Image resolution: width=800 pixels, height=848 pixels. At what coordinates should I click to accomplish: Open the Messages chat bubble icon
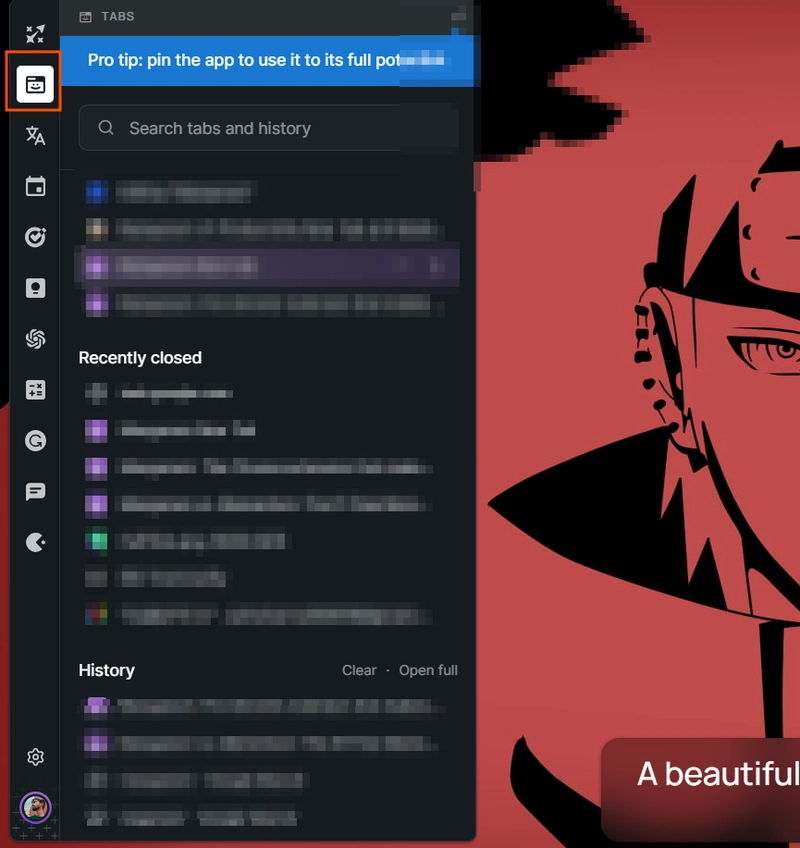tap(35, 492)
